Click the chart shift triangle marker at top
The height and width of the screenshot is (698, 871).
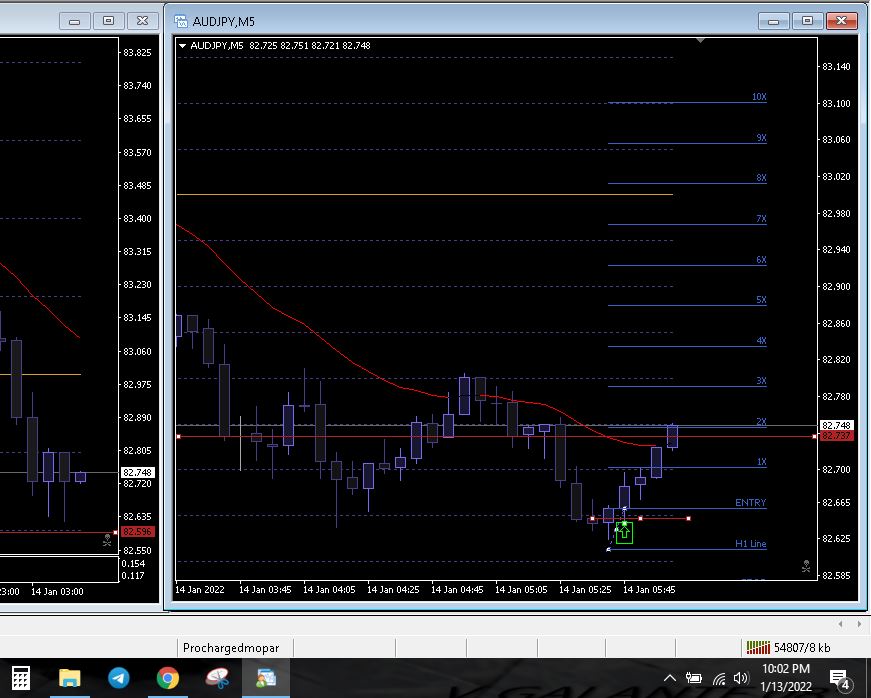[701, 41]
